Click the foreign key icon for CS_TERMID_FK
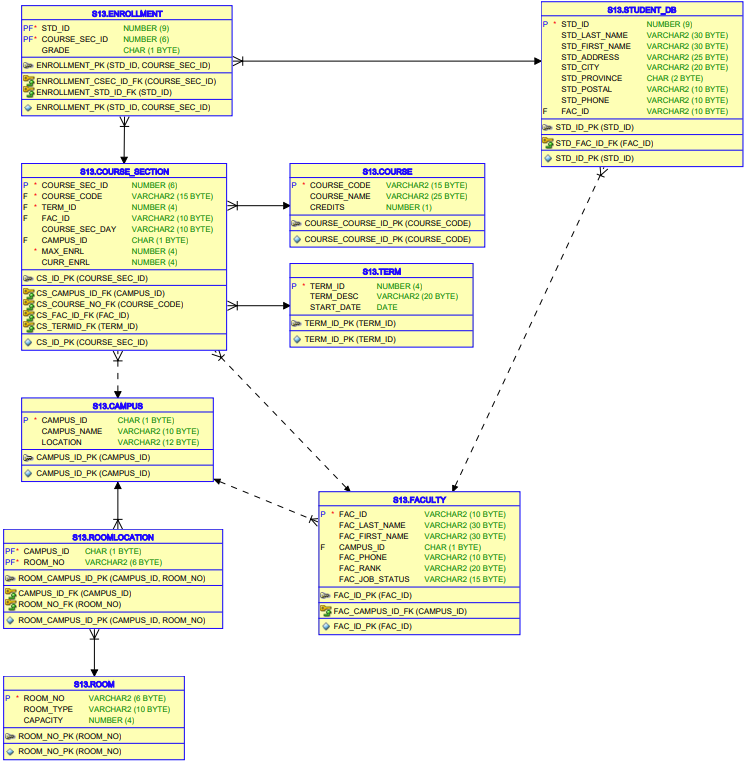Screen dimensions: 747x762 [29, 326]
